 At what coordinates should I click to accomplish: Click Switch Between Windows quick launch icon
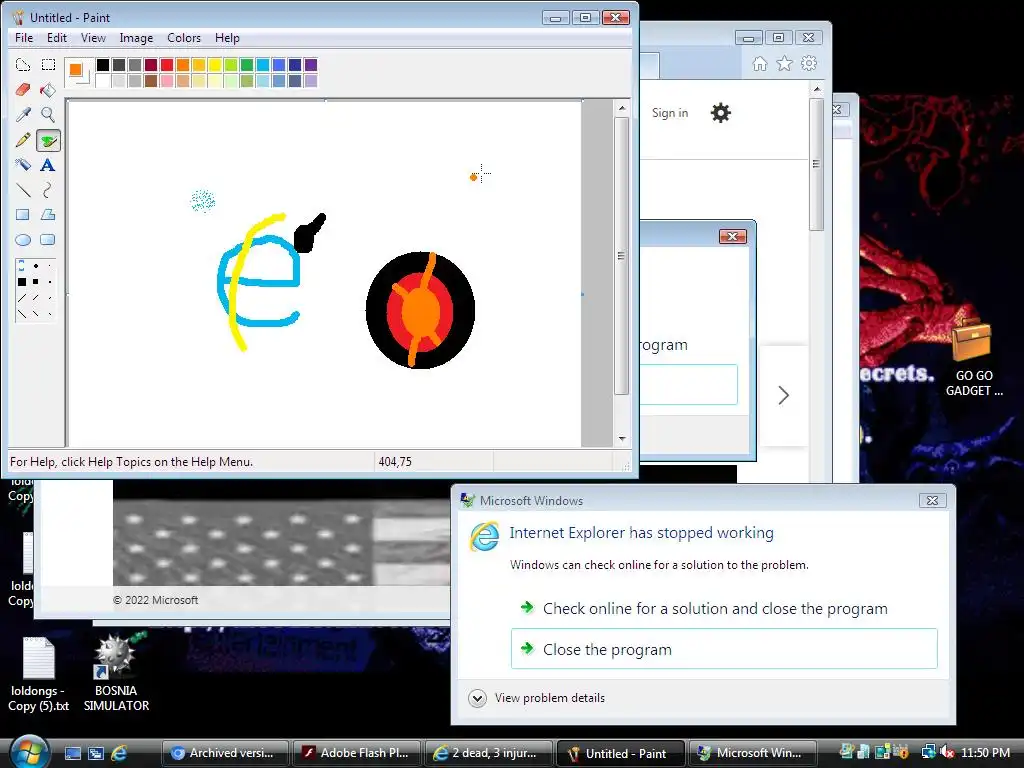[96, 753]
